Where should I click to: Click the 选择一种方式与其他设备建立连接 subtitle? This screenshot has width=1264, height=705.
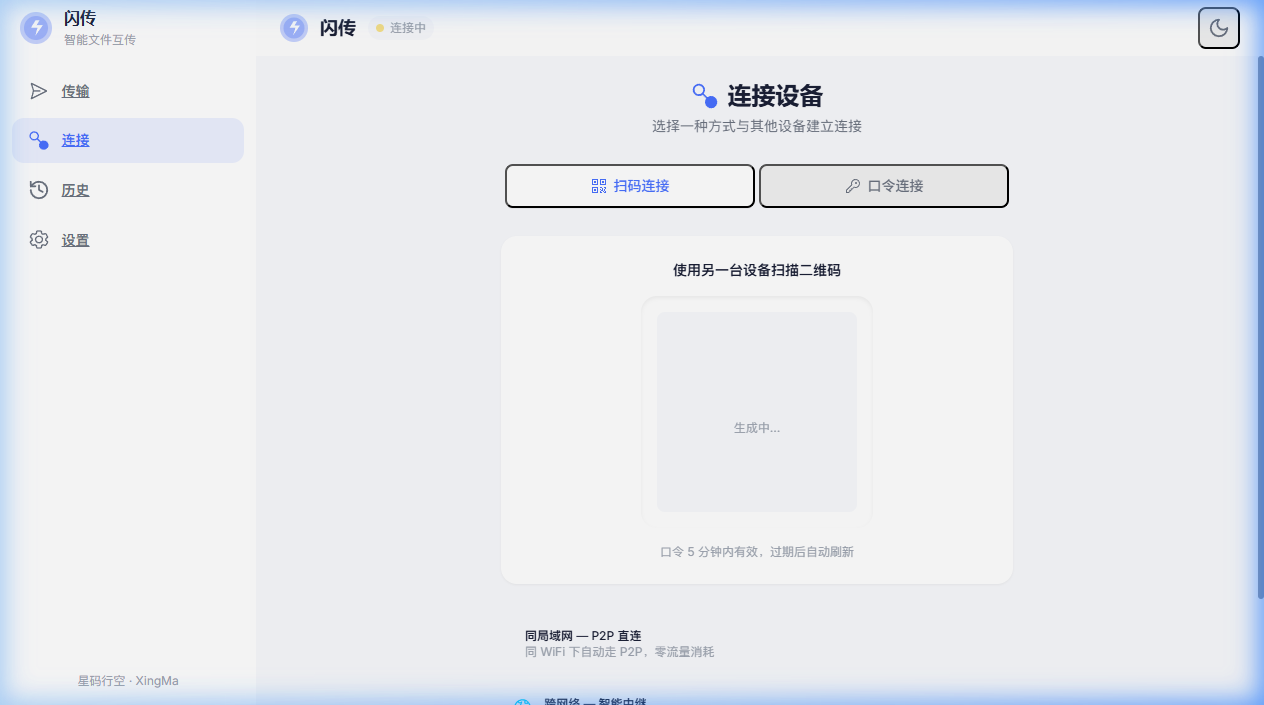tap(757, 127)
